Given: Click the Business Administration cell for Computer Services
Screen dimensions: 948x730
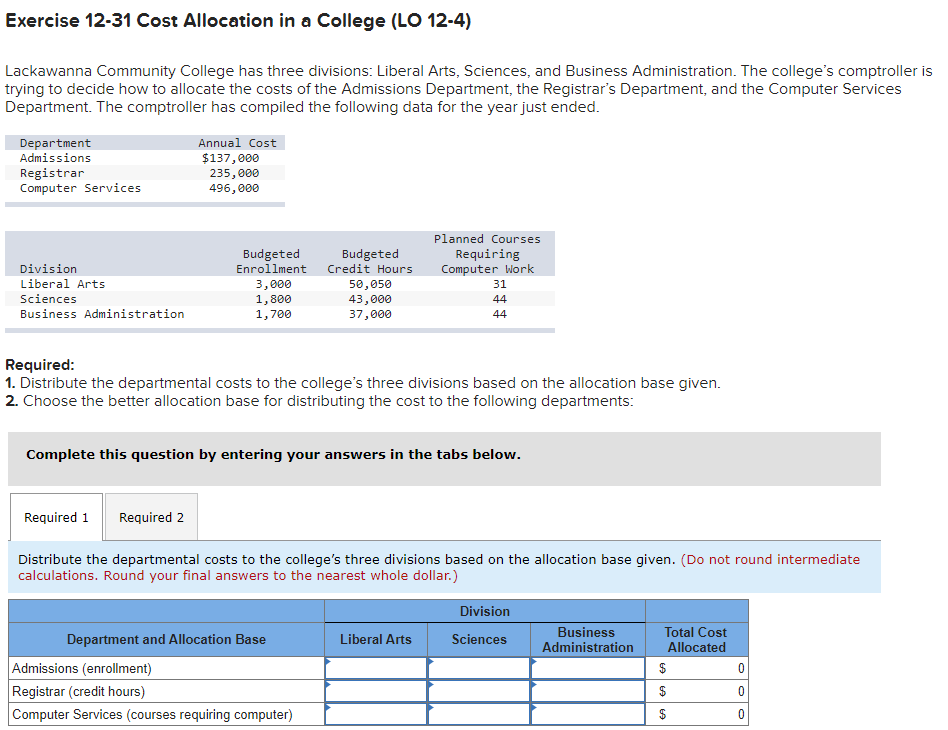Looking at the screenshot, I should click(x=587, y=713).
